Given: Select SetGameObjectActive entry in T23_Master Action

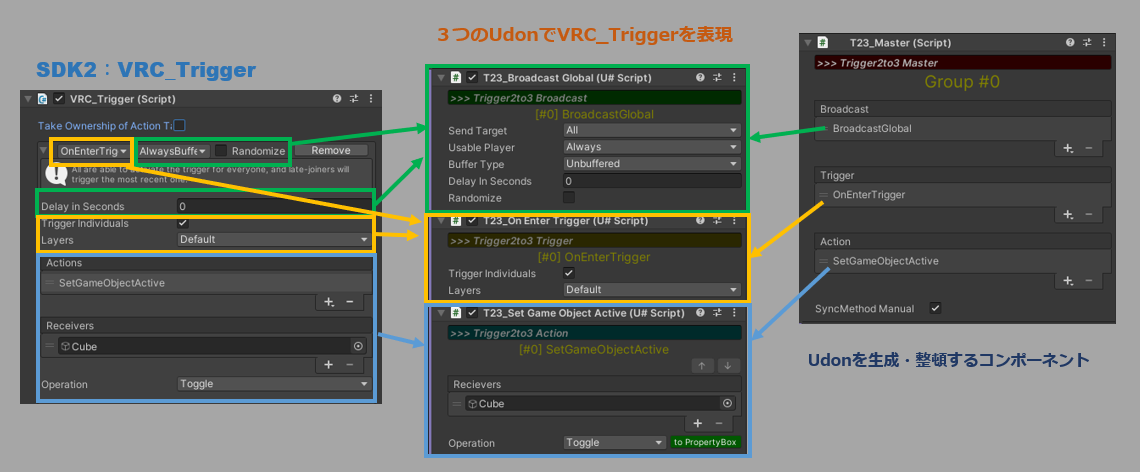Looking at the screenshot, I should click(962, 261).
